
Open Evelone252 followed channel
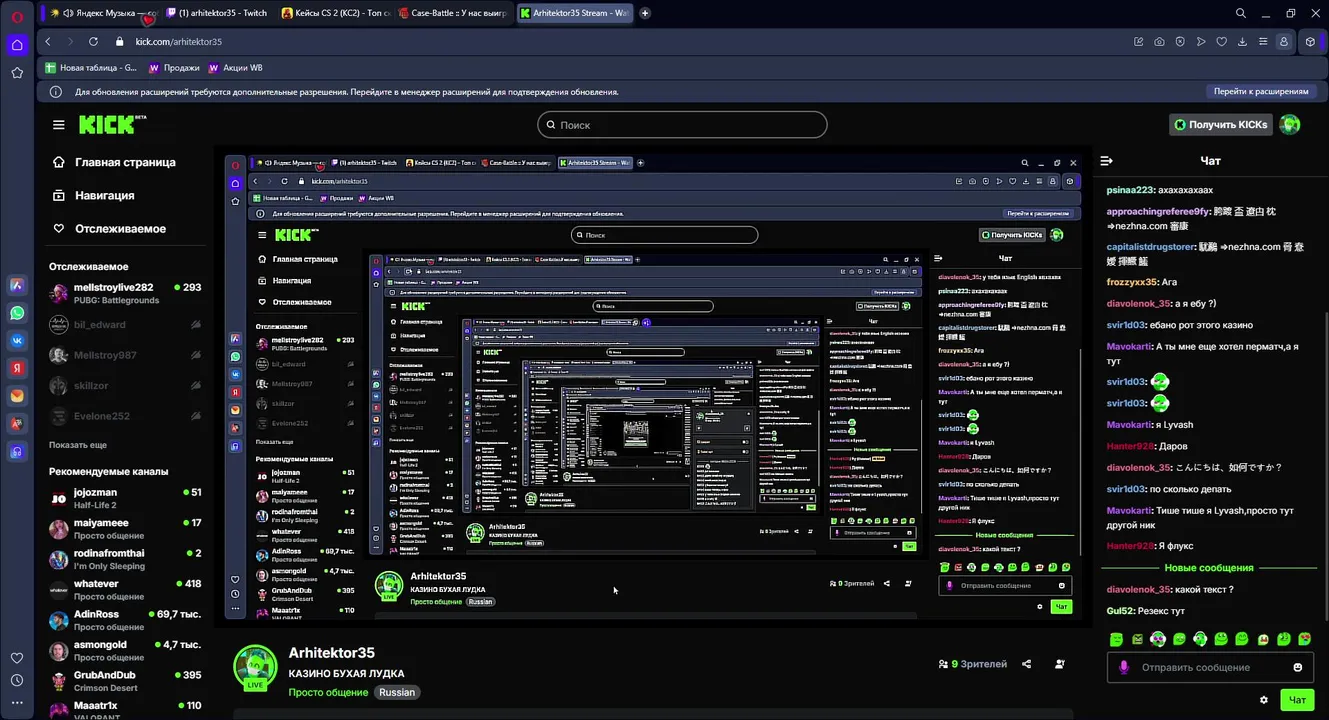click(125, 416)
